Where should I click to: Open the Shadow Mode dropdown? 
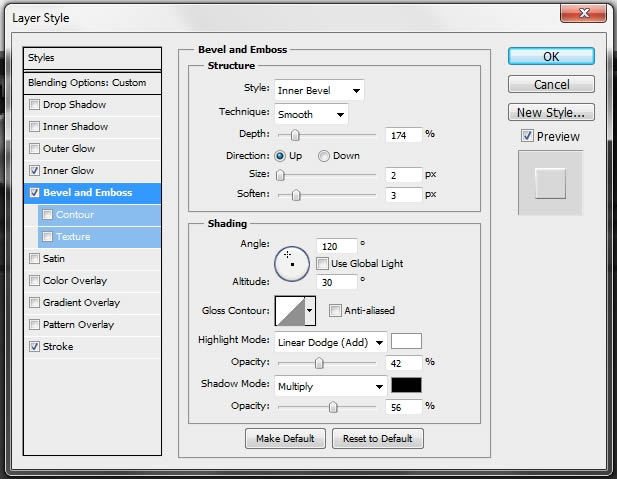click(x=331, y=386)
